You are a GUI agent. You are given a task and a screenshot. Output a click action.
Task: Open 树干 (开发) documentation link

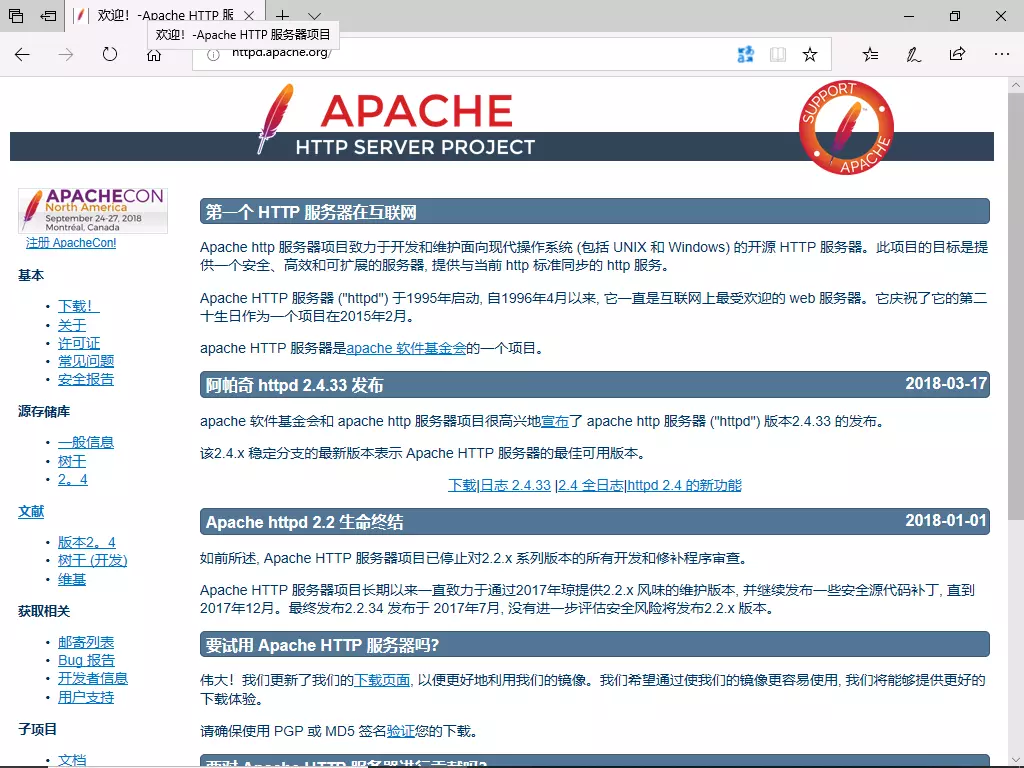pos(93,560)
